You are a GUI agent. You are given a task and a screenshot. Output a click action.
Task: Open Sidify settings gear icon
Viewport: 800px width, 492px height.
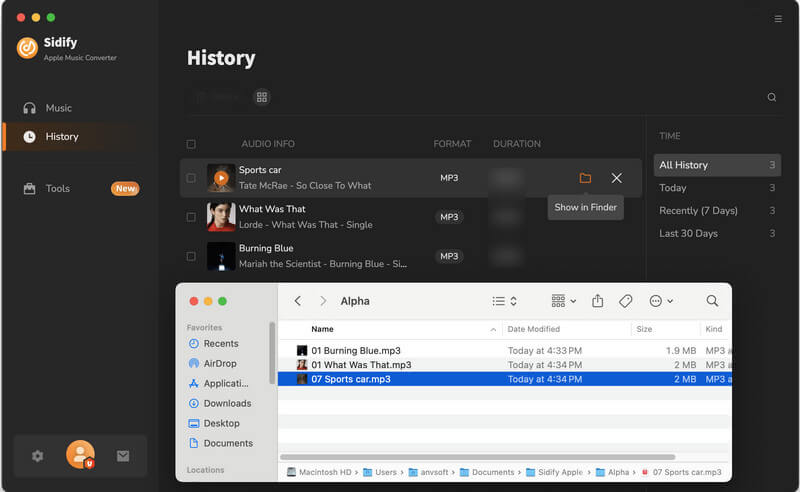click(37, 456)
